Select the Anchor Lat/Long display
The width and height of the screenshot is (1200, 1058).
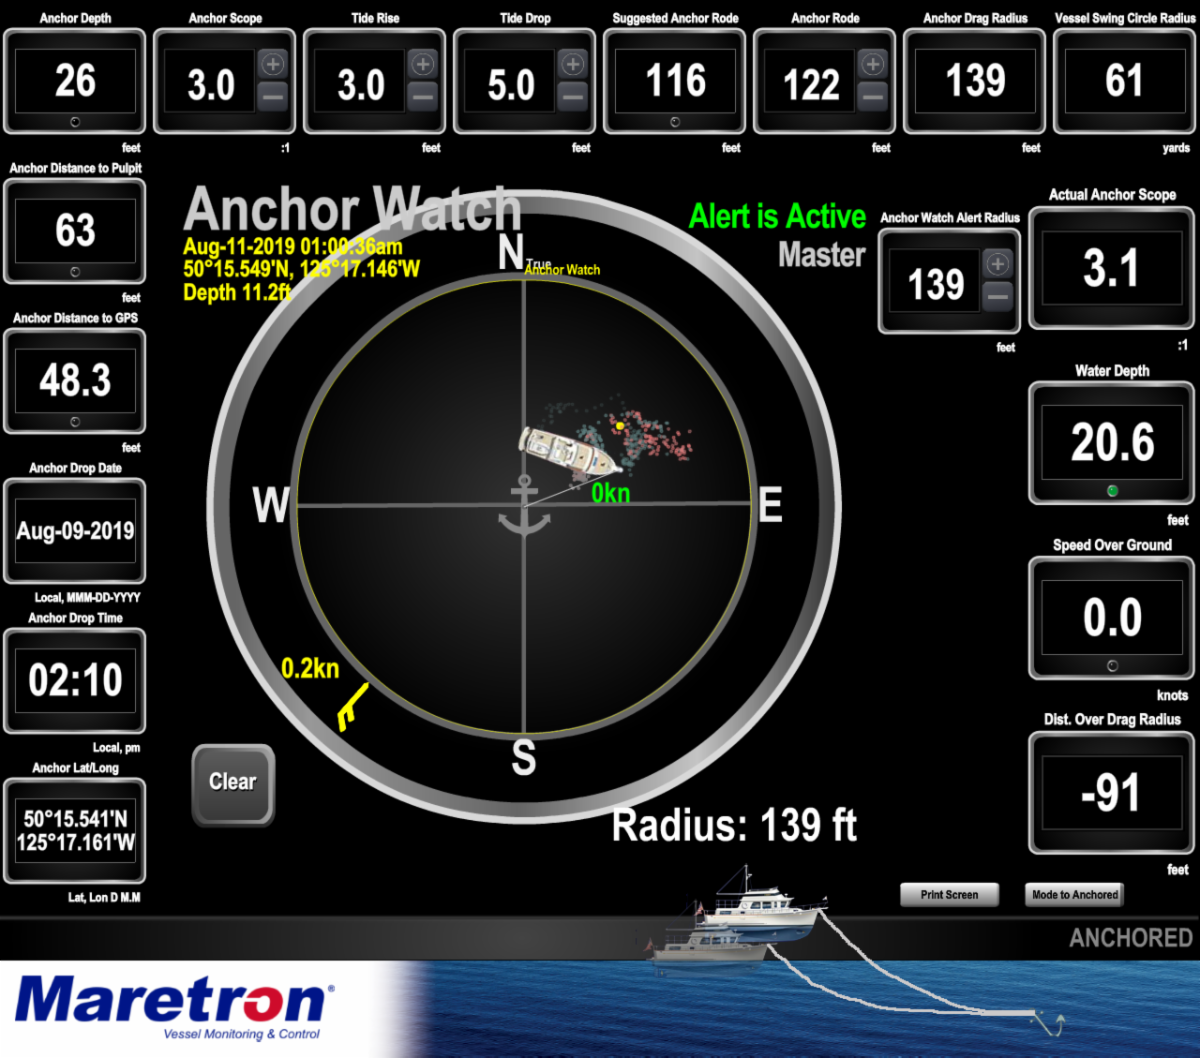pyautogui.click(x=75, y=831)
